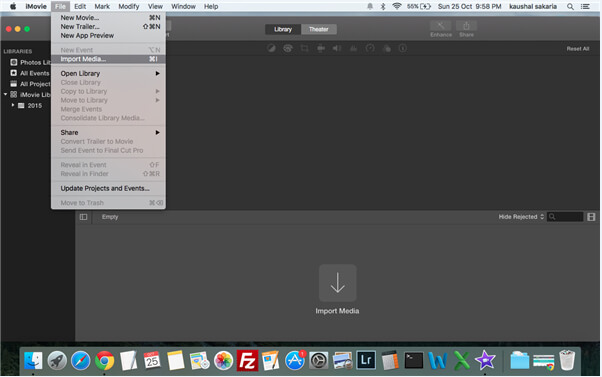The width and height of the screenshot is (602, 377).
Task: Click the Spotlight search icon
Action: click(x=571, y=7)
